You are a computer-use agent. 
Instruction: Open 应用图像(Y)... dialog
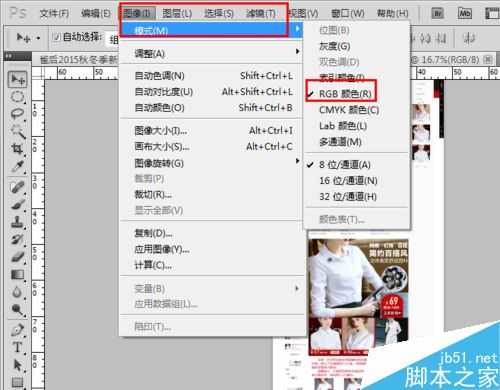pyautogui.click(x=211, y=249)
